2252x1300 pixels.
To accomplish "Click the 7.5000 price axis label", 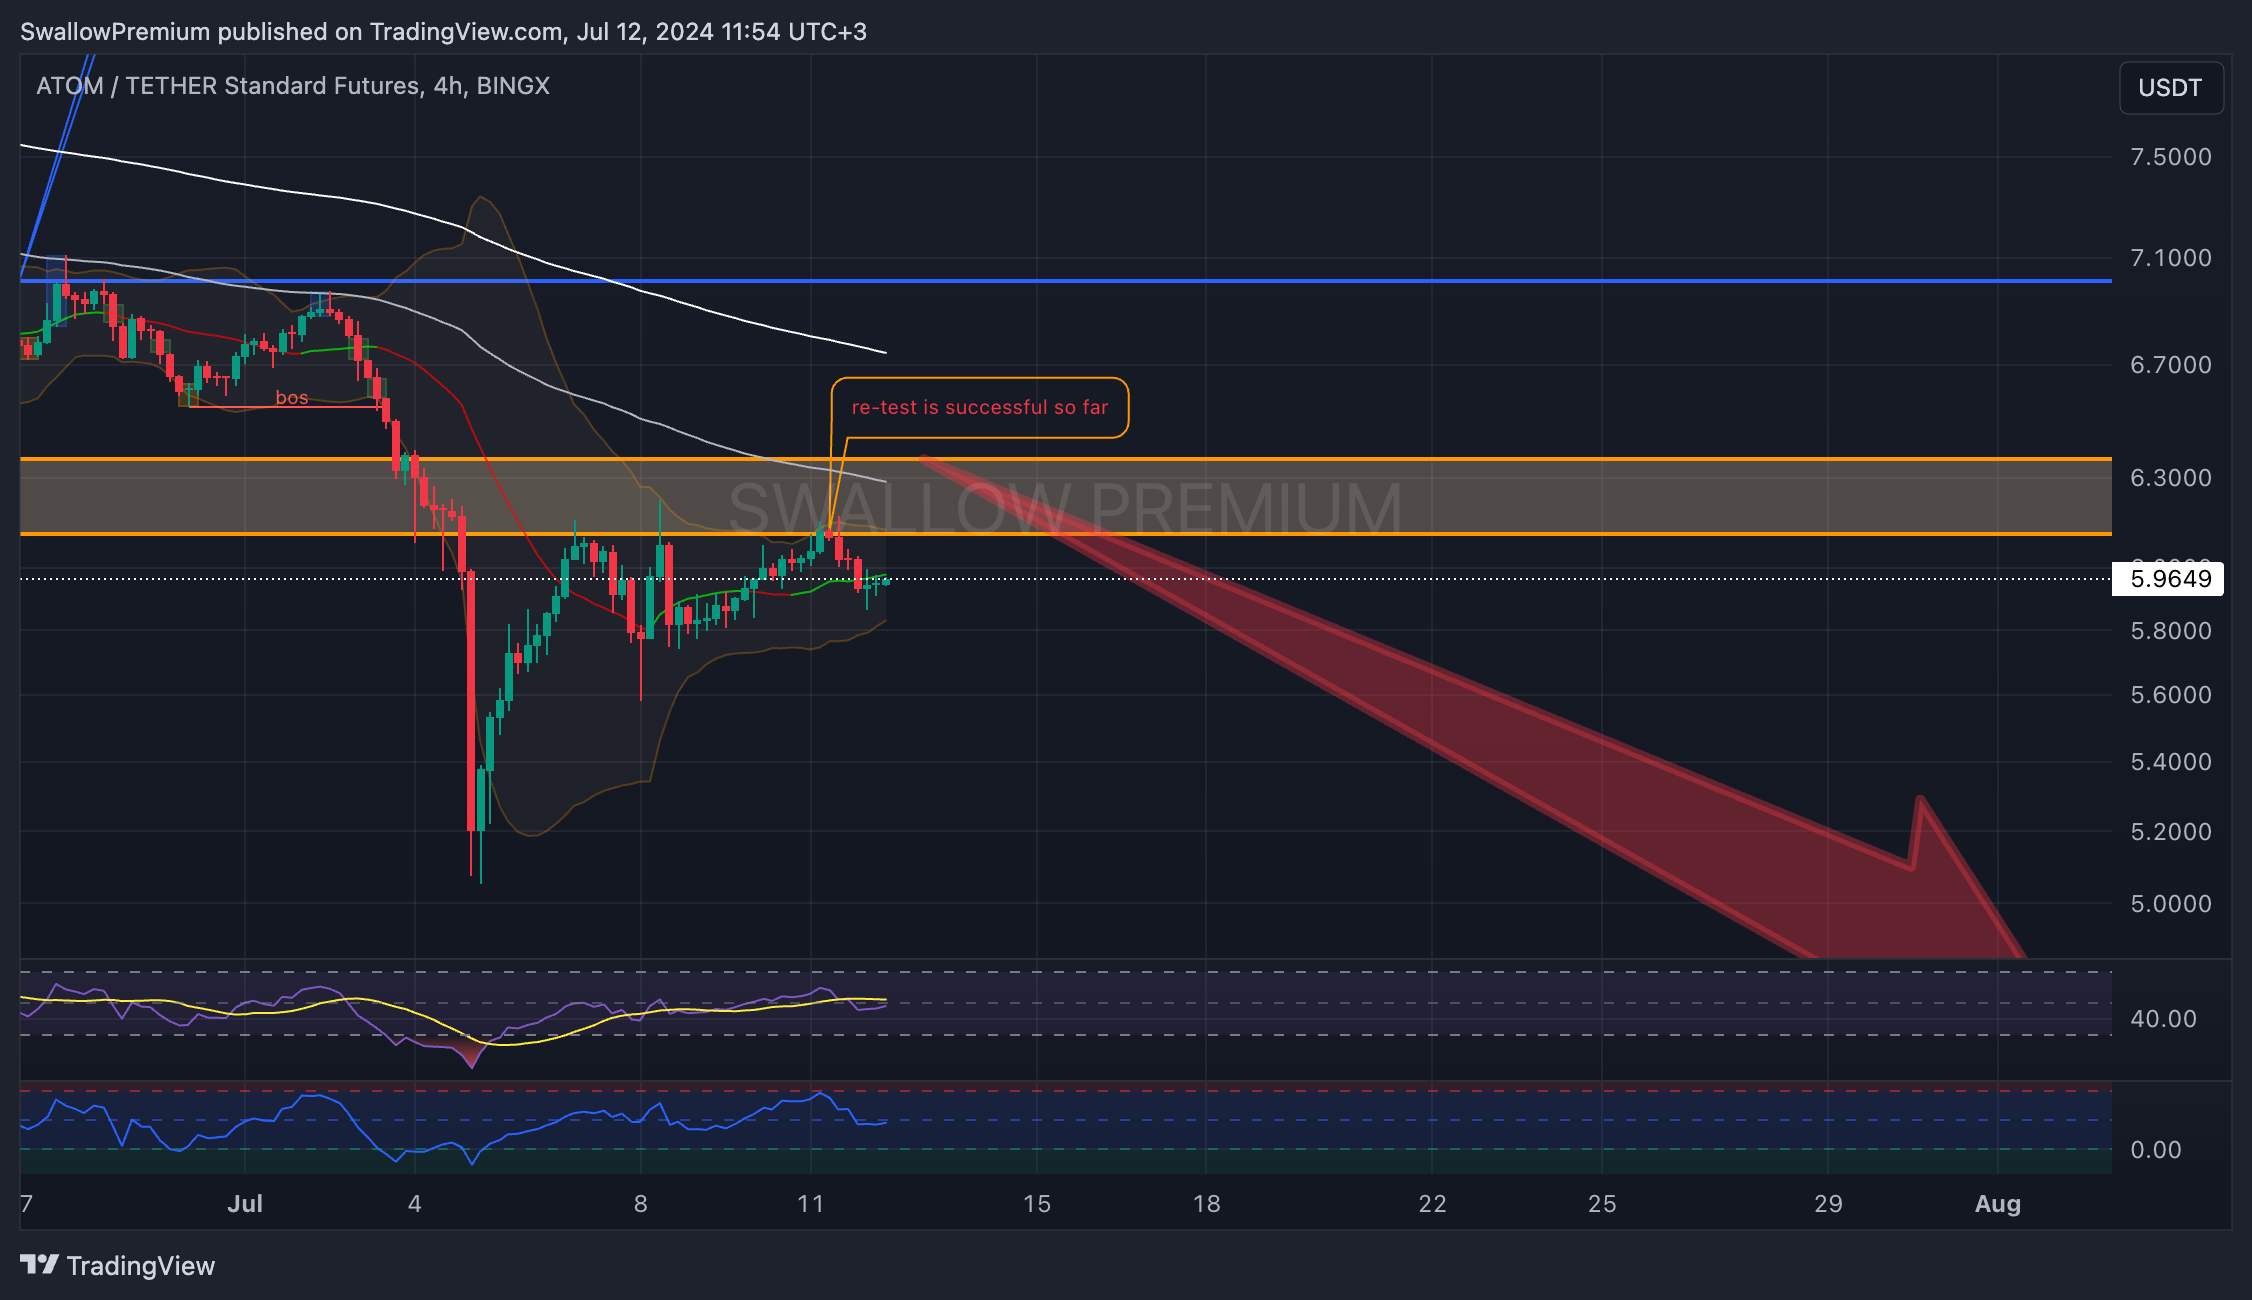I will [x=2171, y=157].
